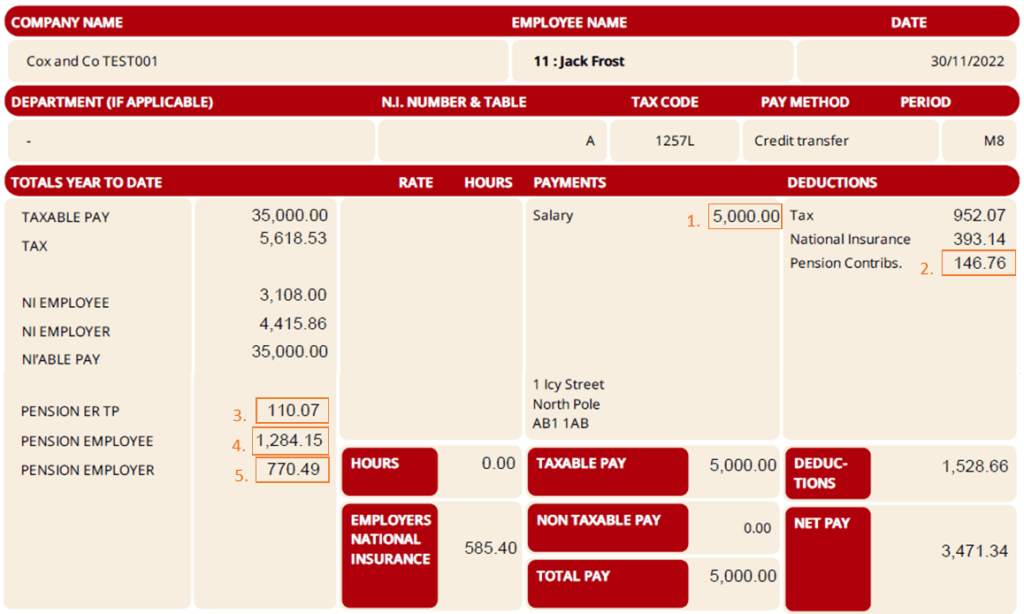Screen dimensions: 1024x614
Task: Select NI employee value 3,108.00
Action: 293,295
